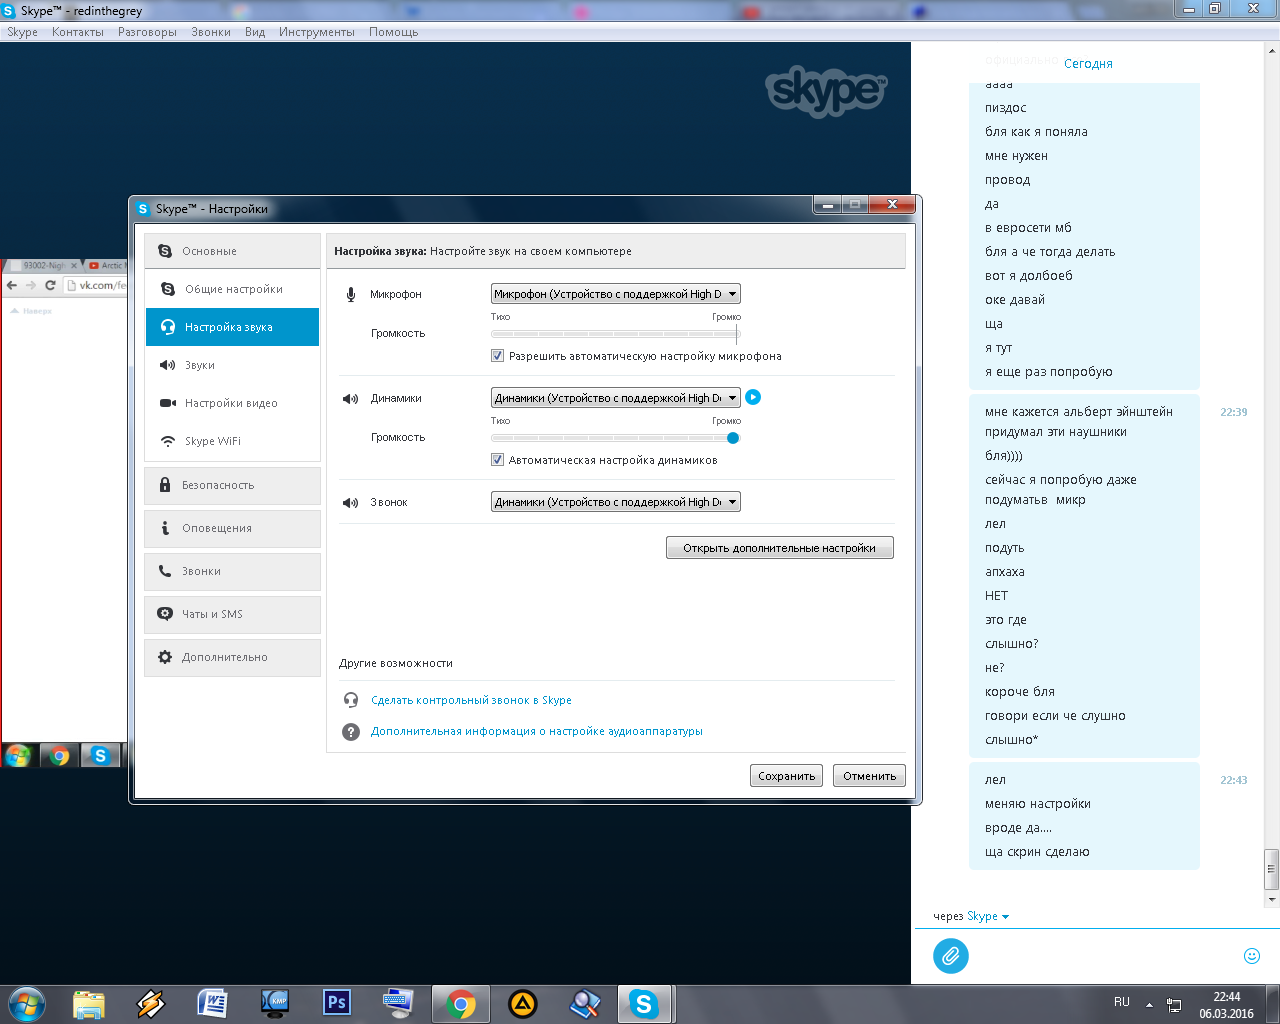Open the Помощь menu
Viewport: 1280px width, 1024px height.
[394, 32]
